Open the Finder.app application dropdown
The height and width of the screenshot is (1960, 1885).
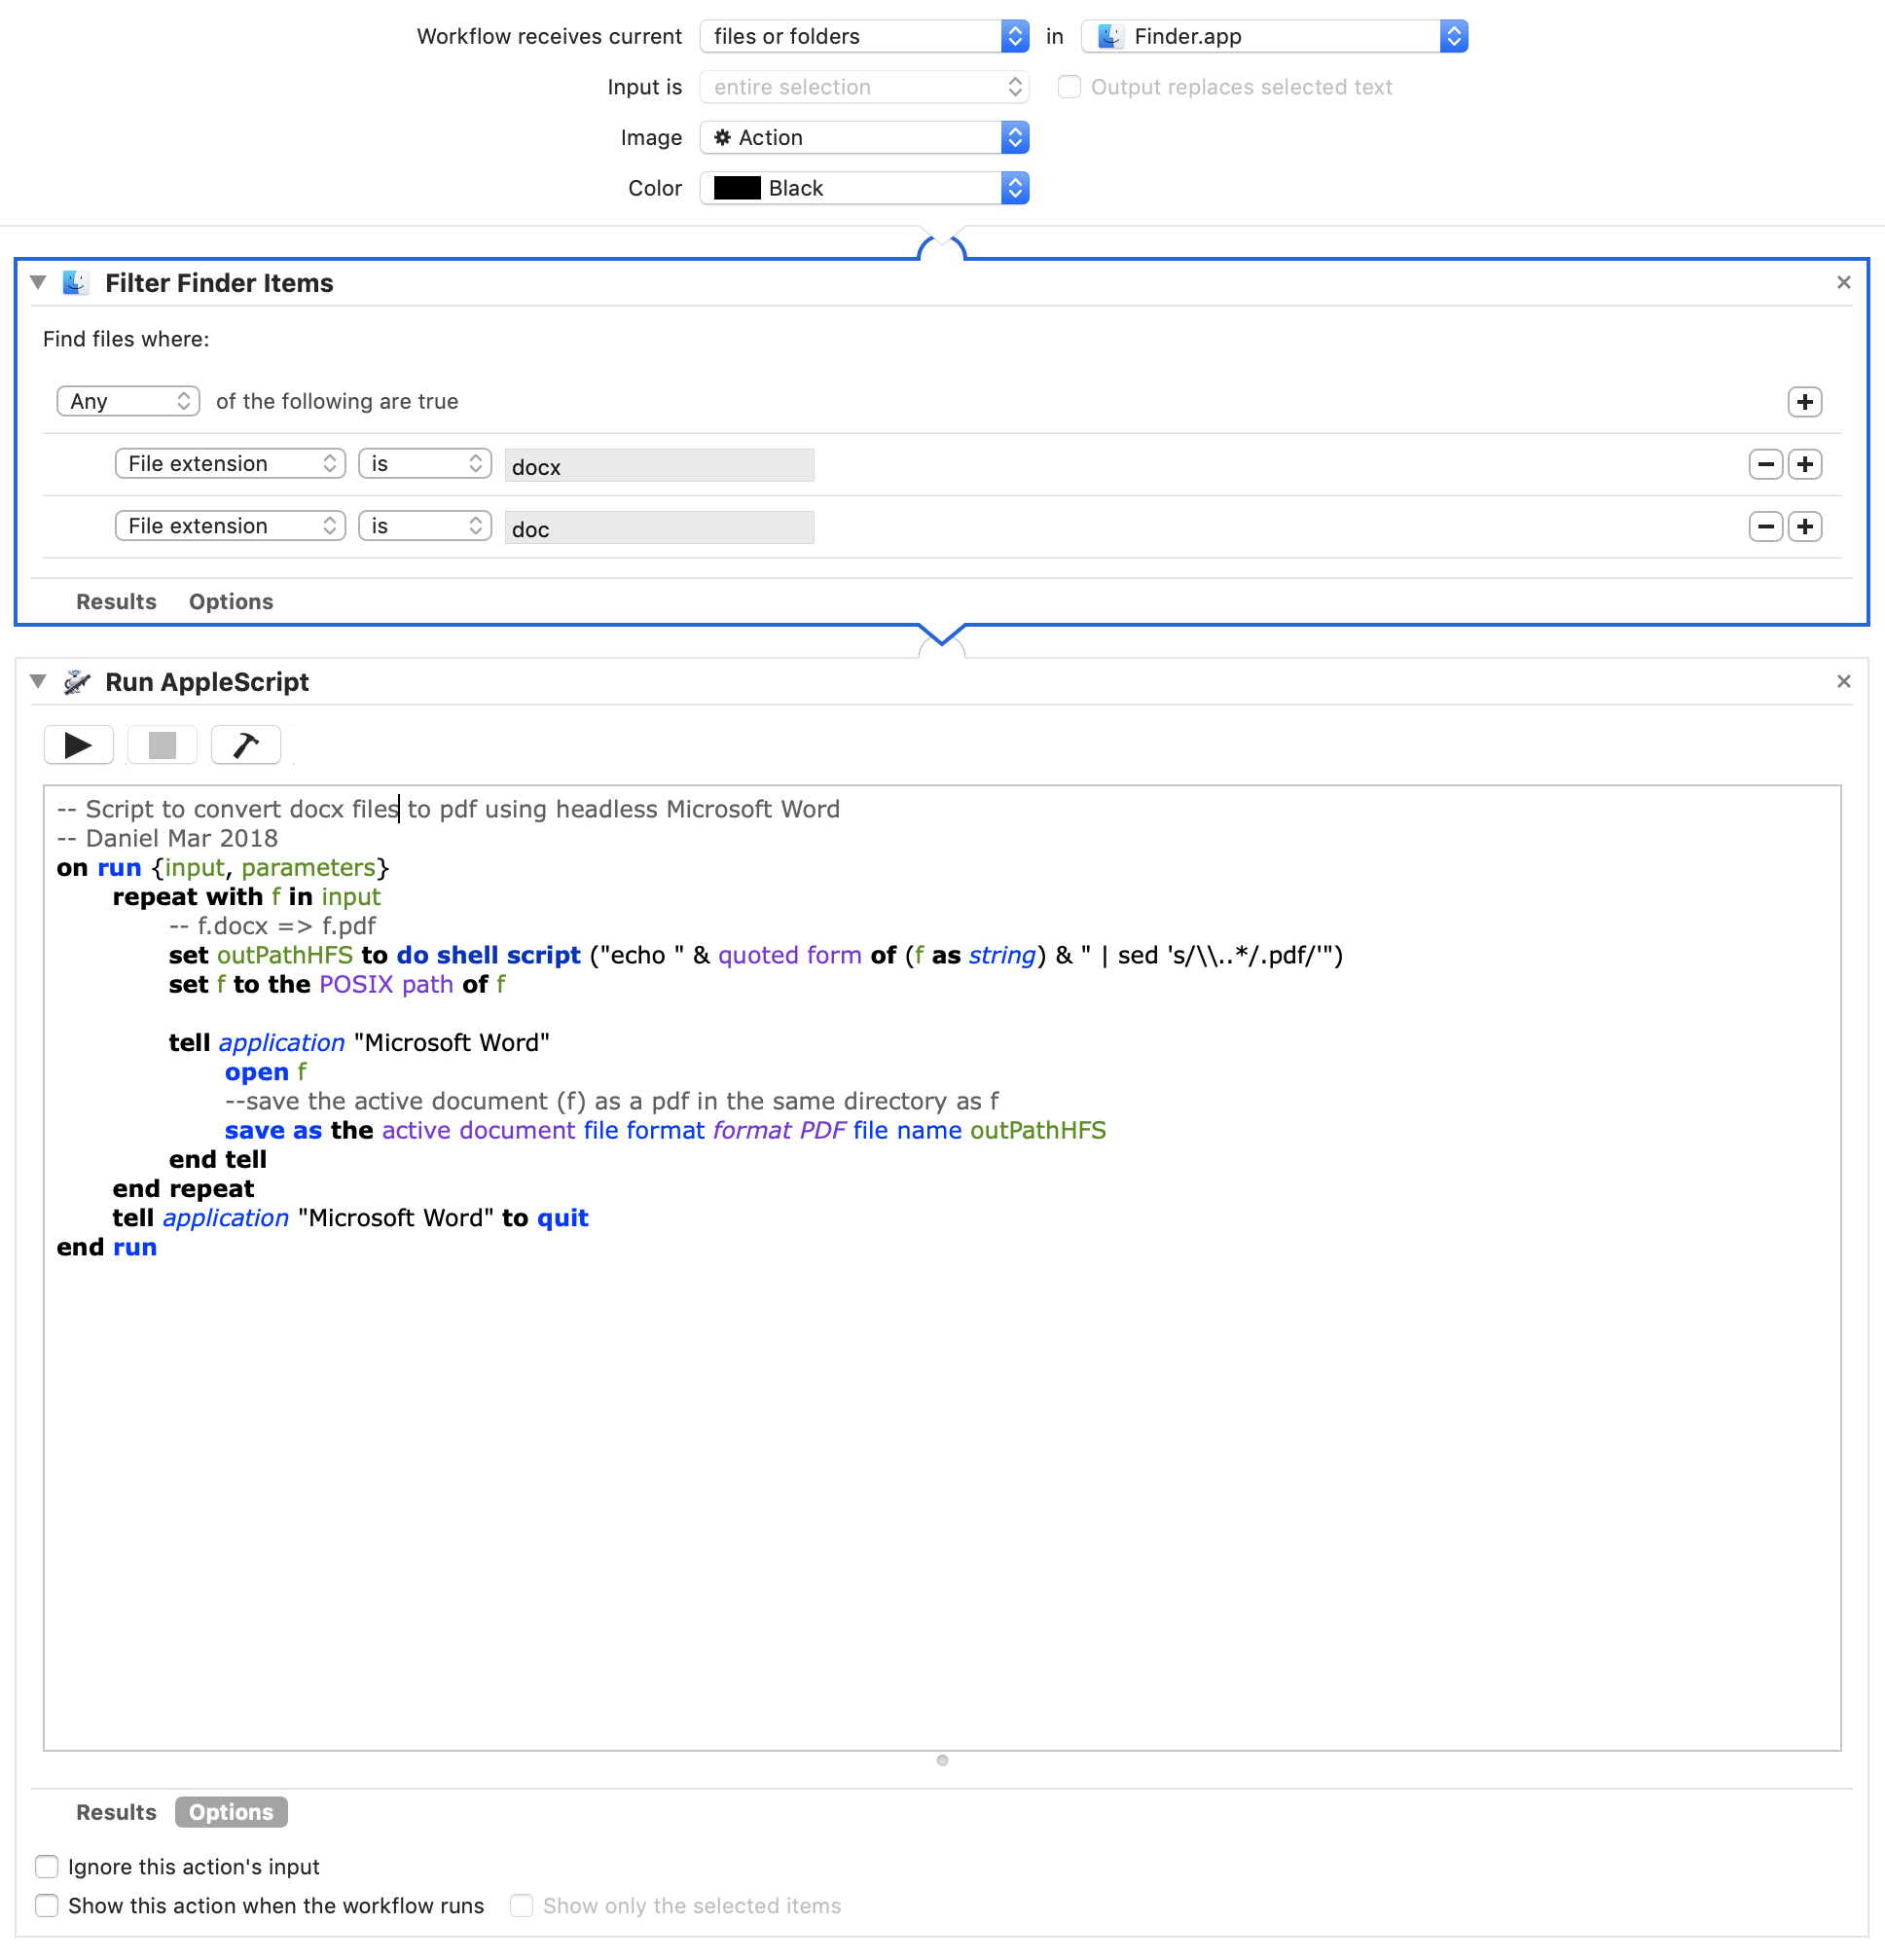pyautogui.click(x=1274, y=37)
